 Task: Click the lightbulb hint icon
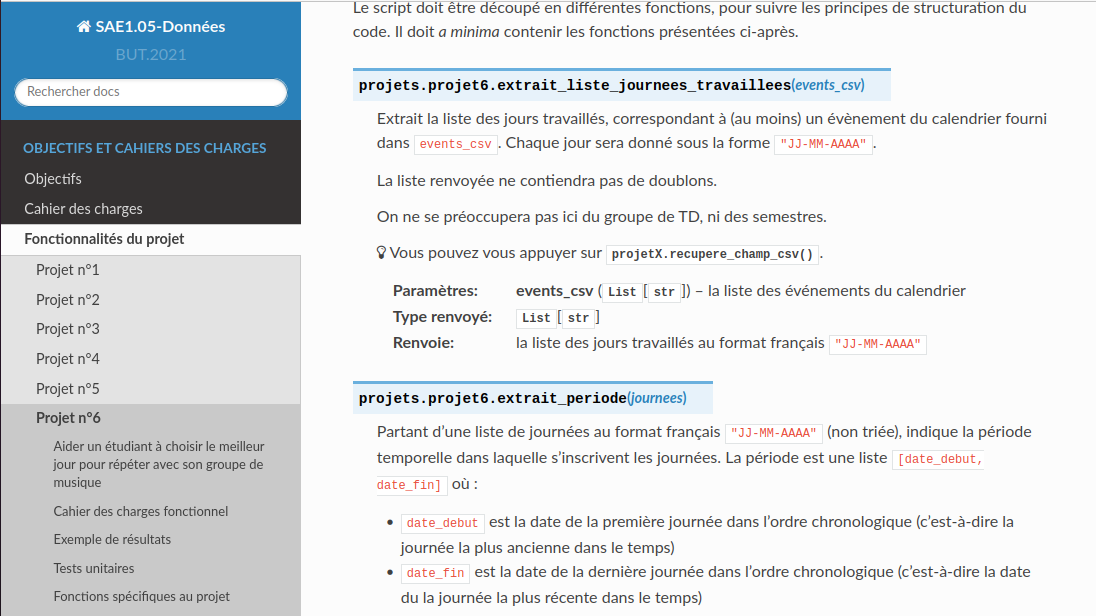[x=382, y=253]
